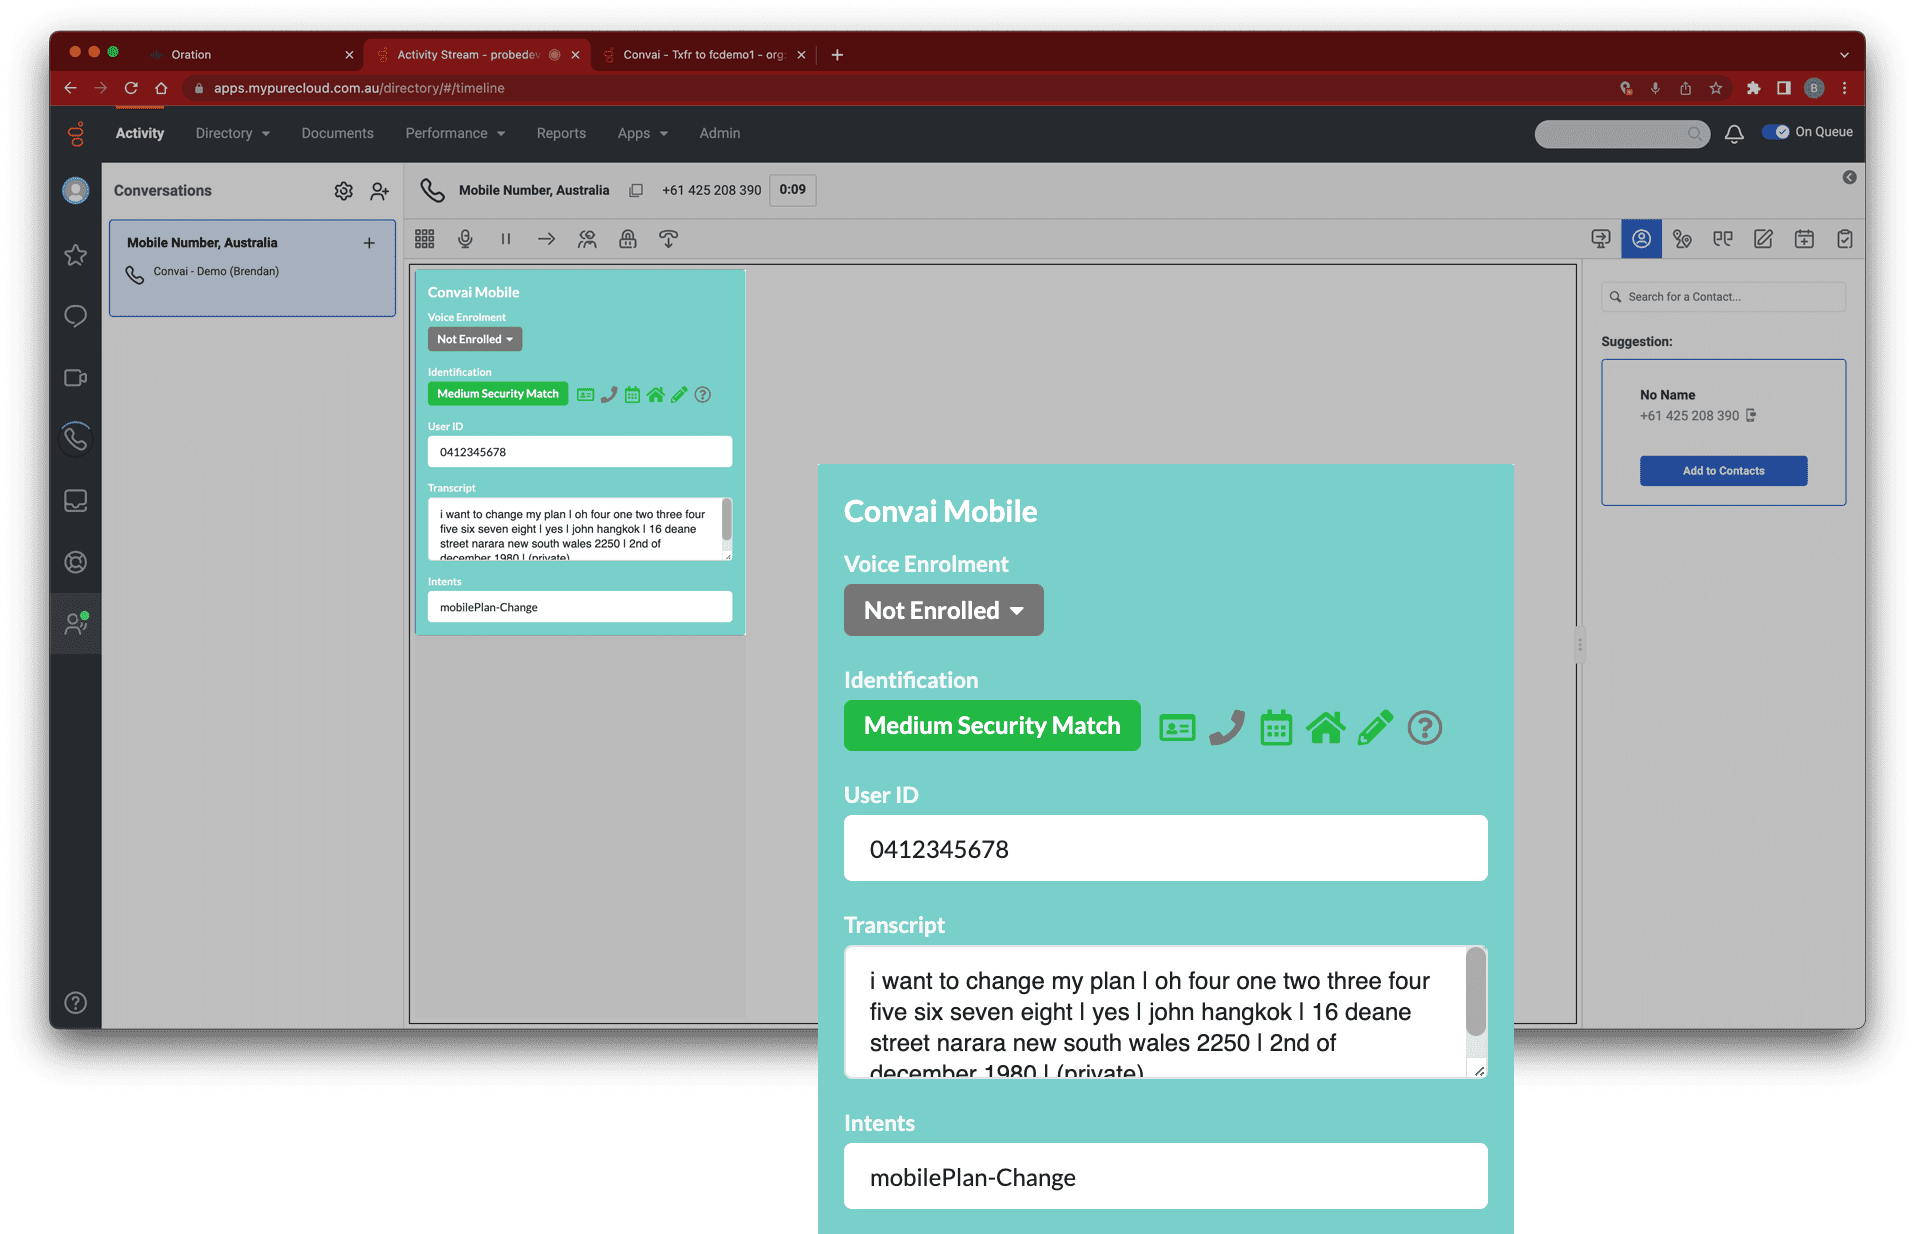Put the call on hold
The image size is (1915, 1234).
pos(506,239)
